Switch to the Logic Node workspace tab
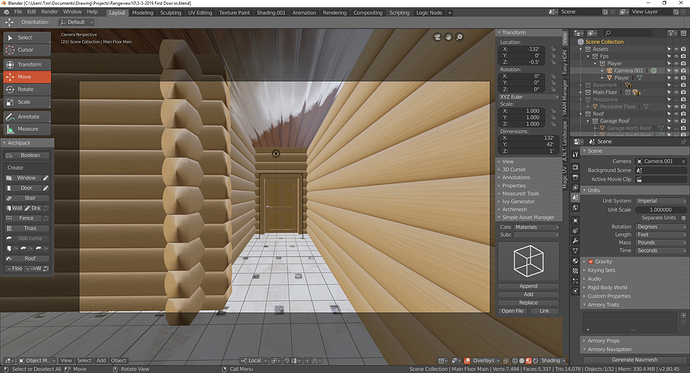The width and height of the screenshot is (690, 373). tap(429, 13)
